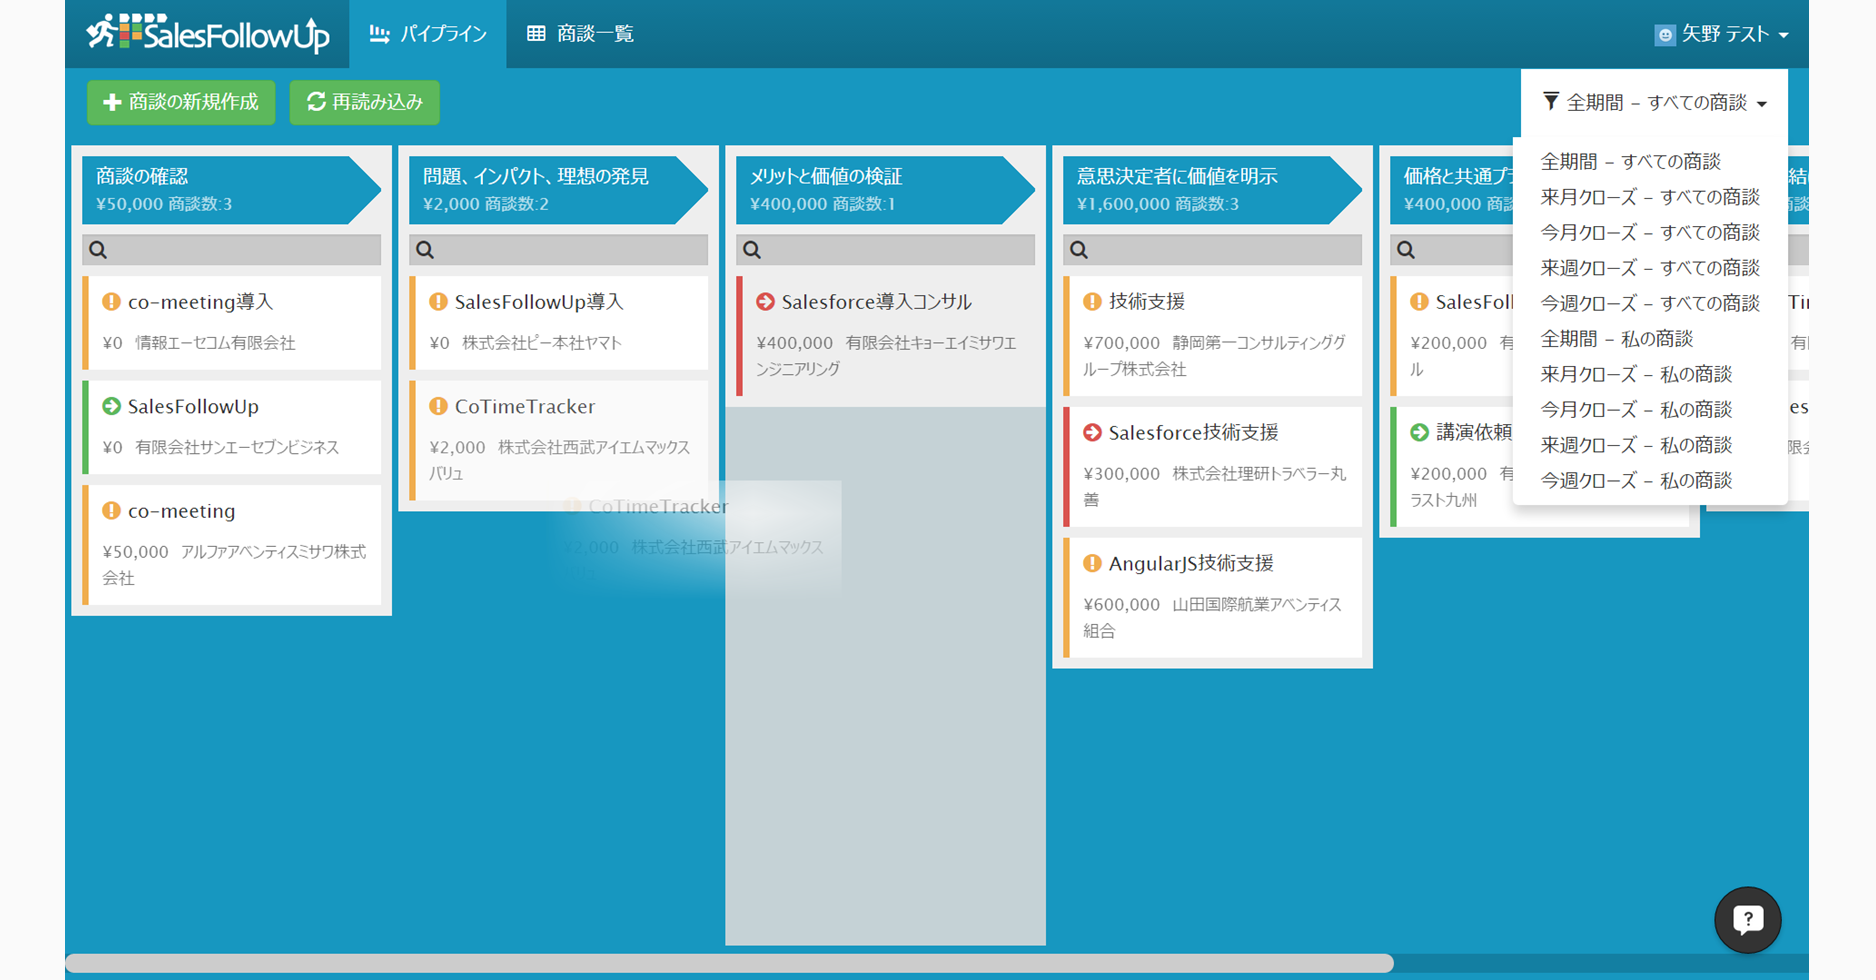The image size is (1876, 980).
Task: Click the SalesFollowUp logo
Action: click(x=208, y=34)
